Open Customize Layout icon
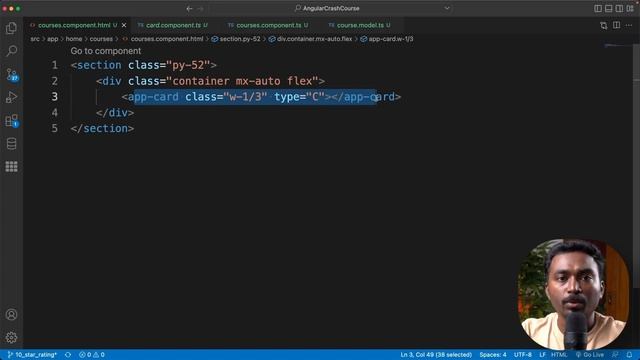 coord(630,9)
